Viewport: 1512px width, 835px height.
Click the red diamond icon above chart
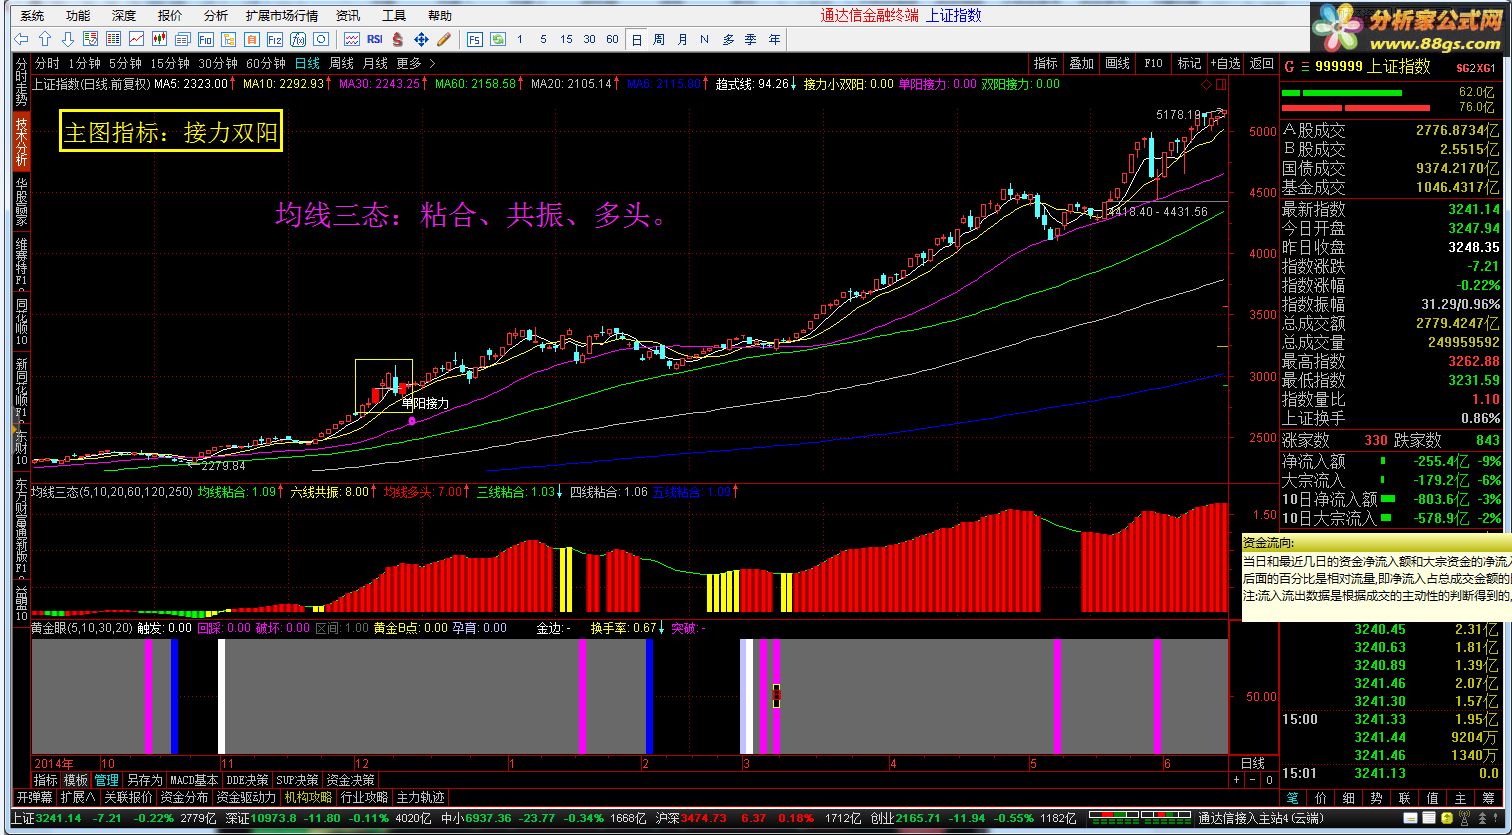click(x=1207, y=84)
